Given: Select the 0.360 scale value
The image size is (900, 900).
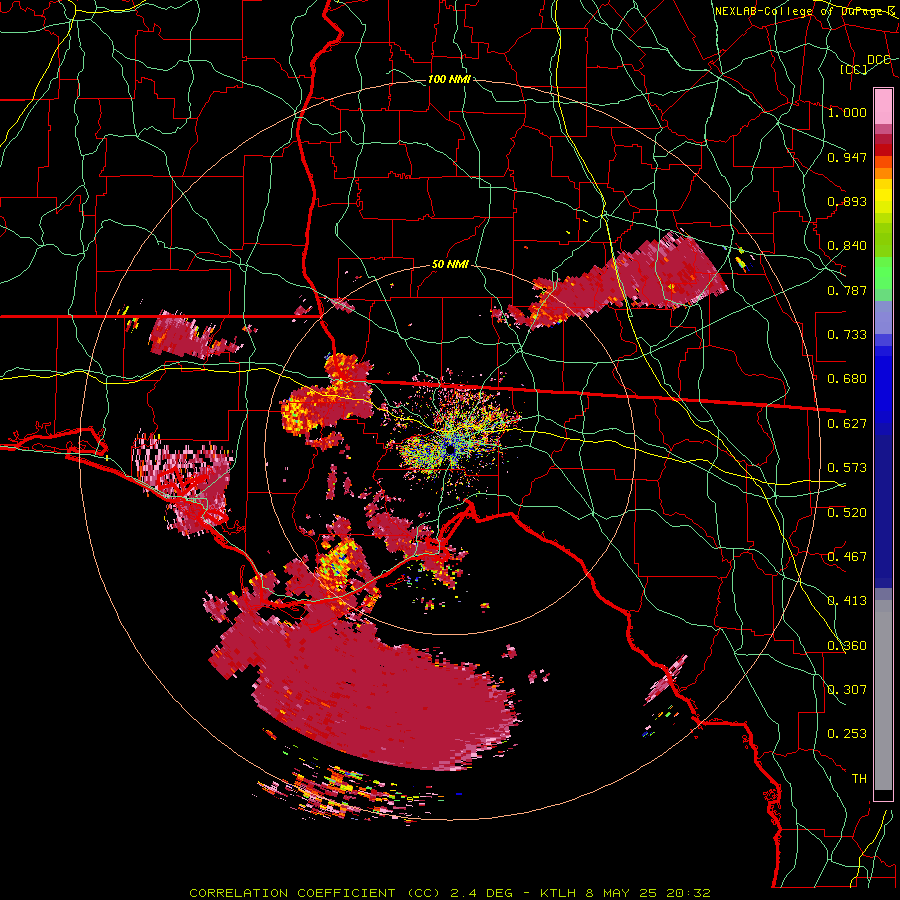Looking at the screenshot, I should tap(847, 646).
